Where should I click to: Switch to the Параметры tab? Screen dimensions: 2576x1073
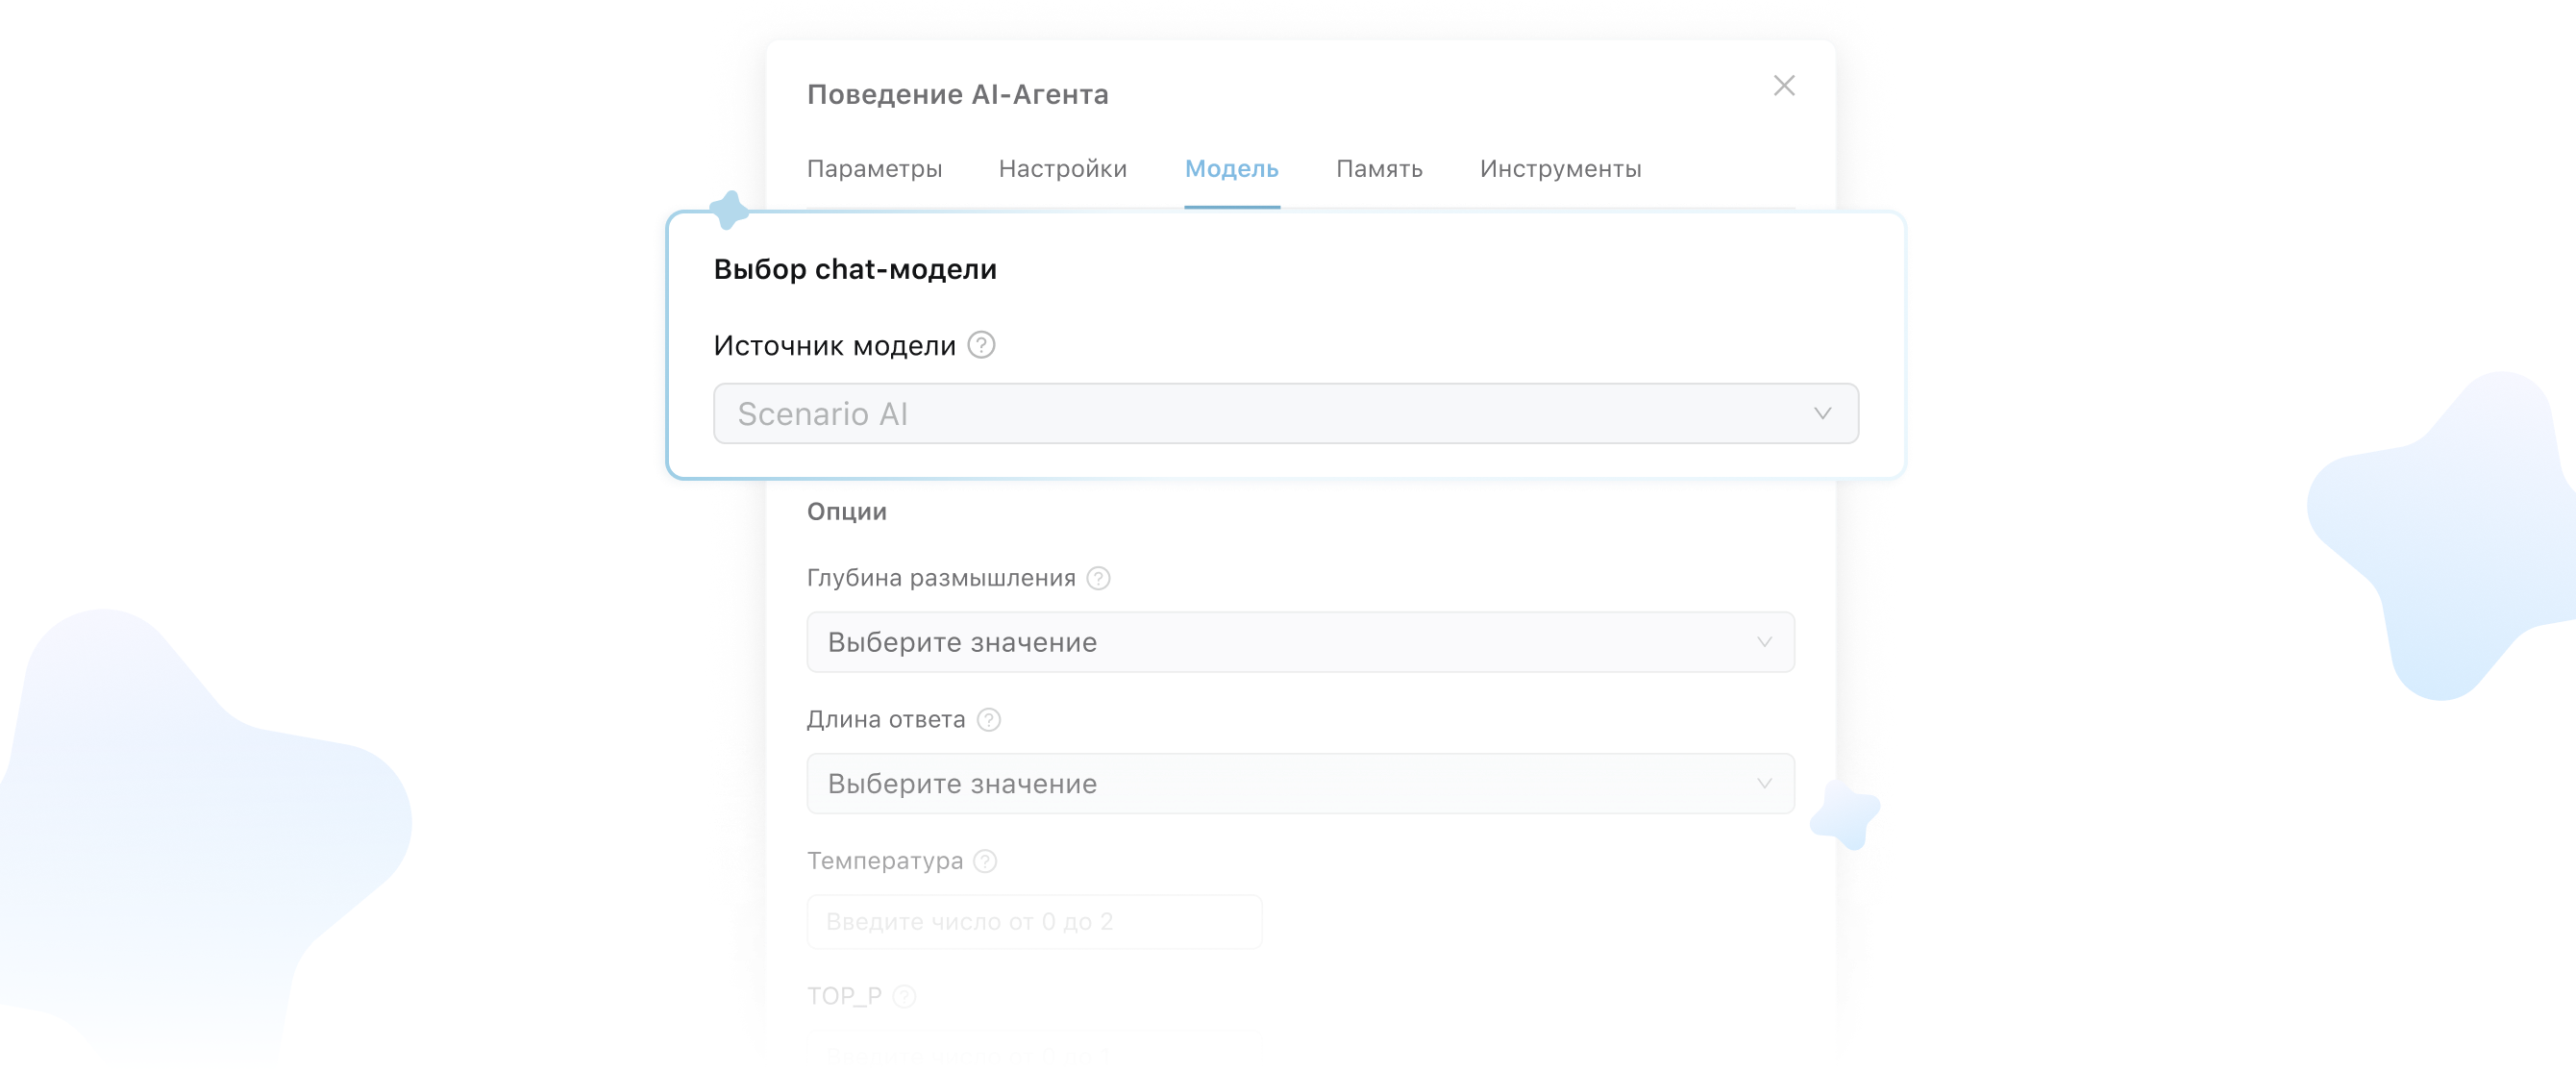click(874, 169)
